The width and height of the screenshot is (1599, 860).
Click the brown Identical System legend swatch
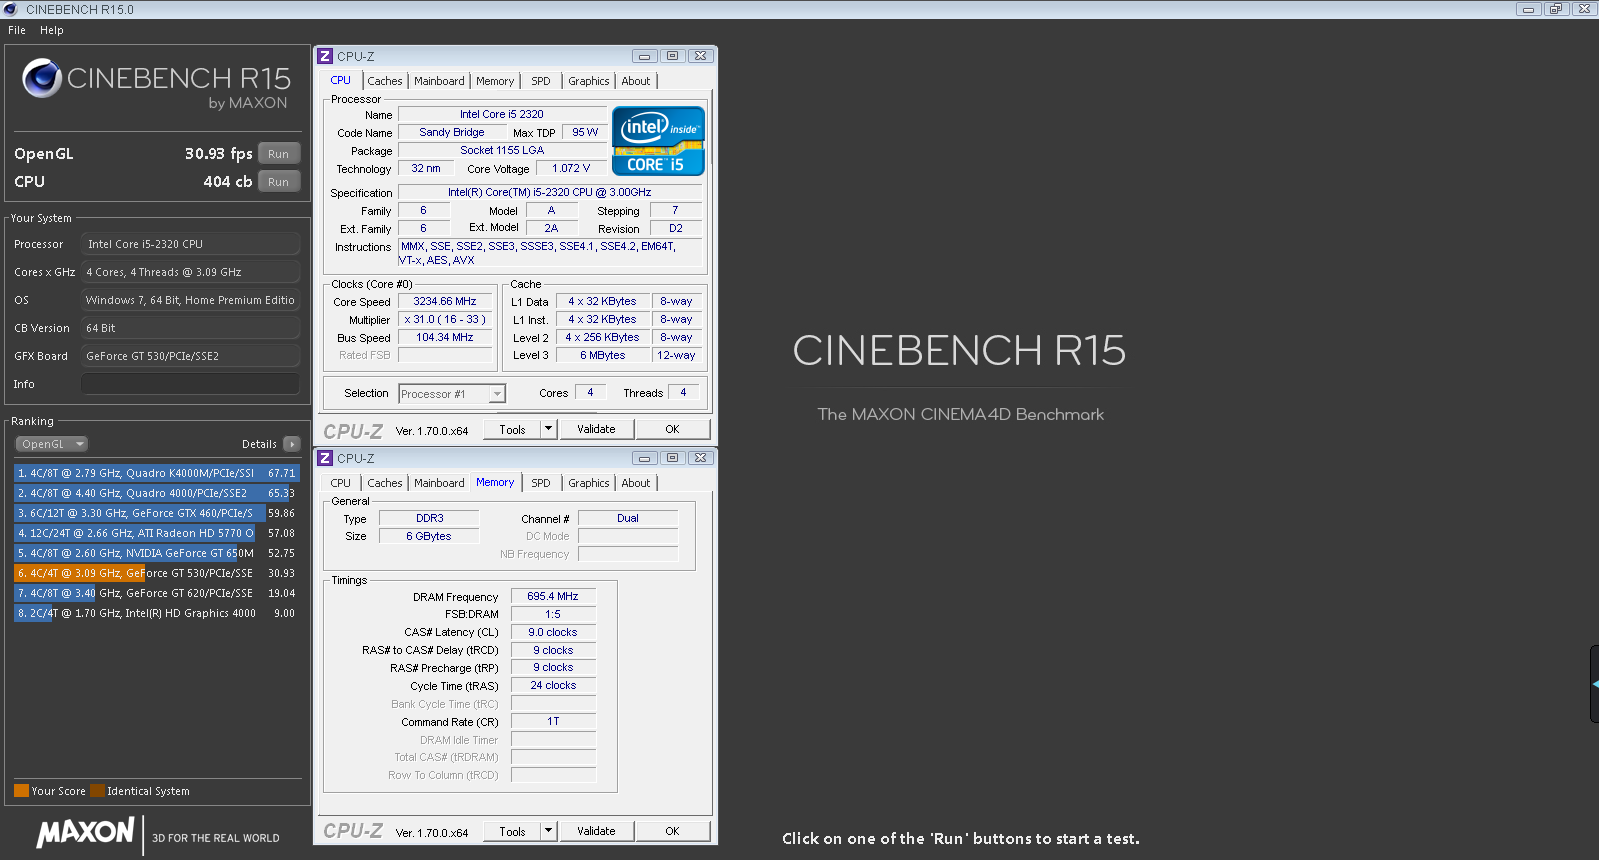point(97,791)
